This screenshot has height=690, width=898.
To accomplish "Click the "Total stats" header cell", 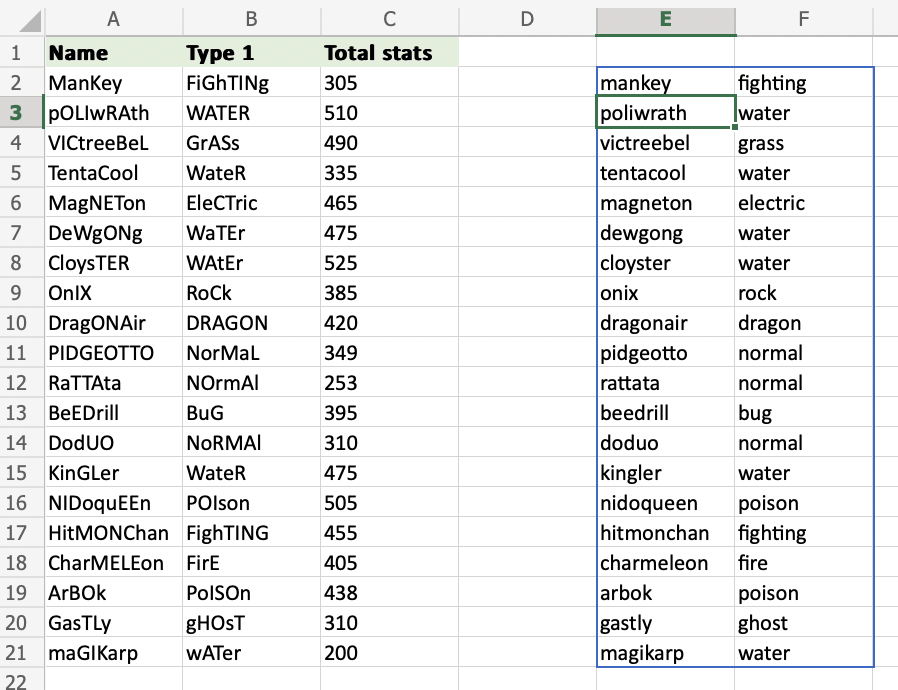I will point(389,53).
